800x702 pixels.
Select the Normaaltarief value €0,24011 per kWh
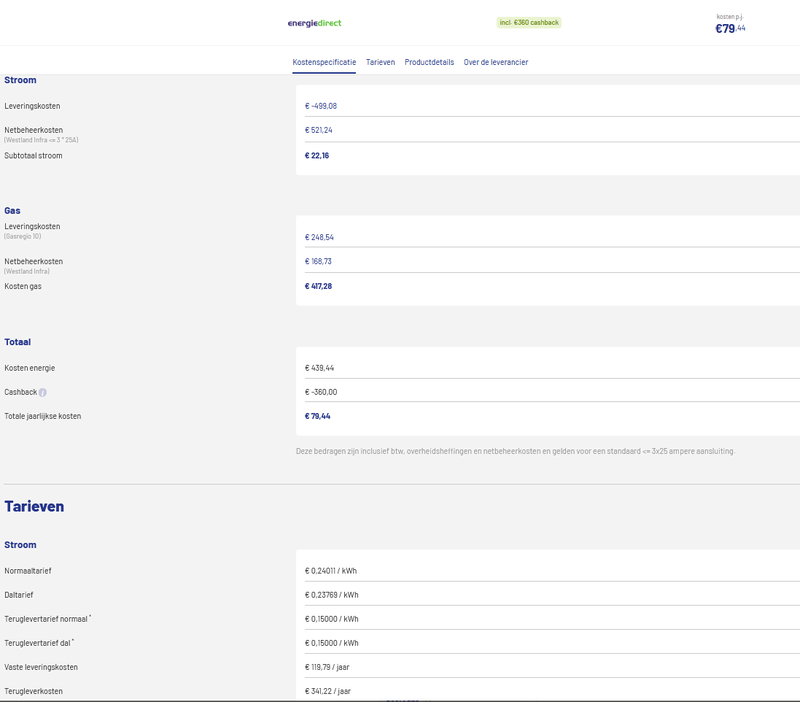pyautogui.click(x=331, y=567)
